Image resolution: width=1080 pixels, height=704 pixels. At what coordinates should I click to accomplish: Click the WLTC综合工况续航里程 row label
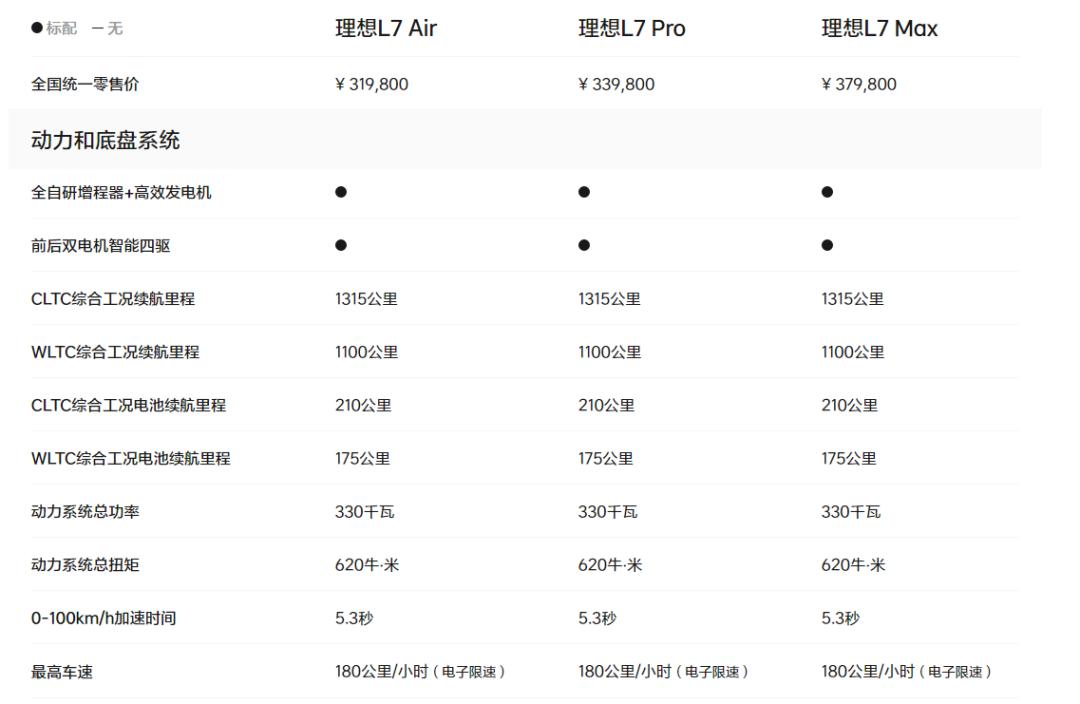click(x=115, y=352)
